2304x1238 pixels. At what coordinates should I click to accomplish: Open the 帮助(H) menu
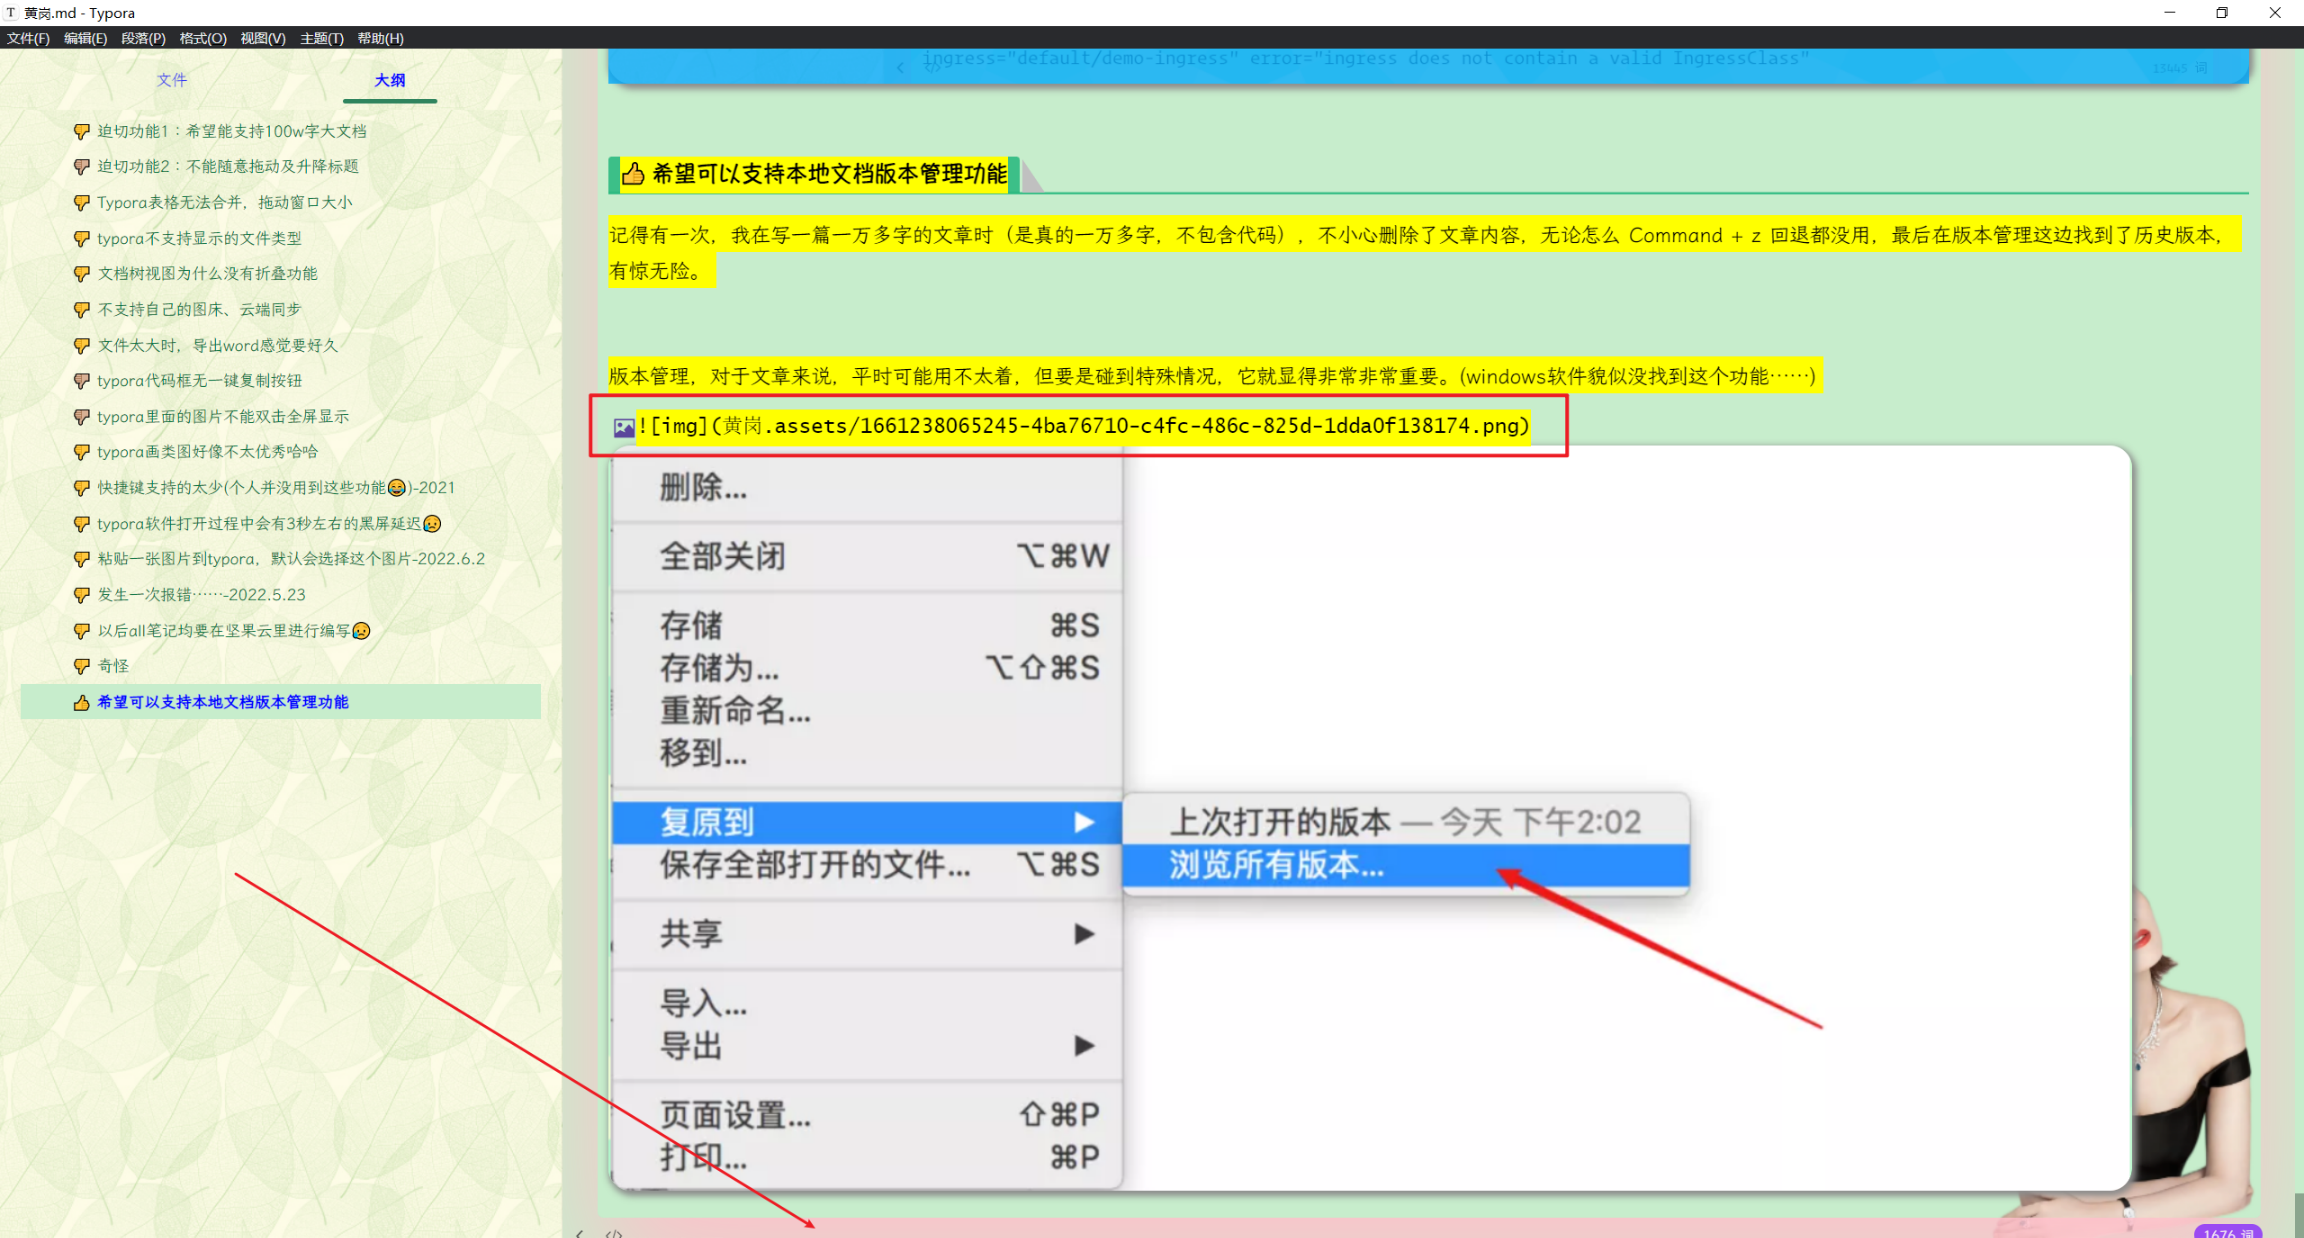pos(380,38)
